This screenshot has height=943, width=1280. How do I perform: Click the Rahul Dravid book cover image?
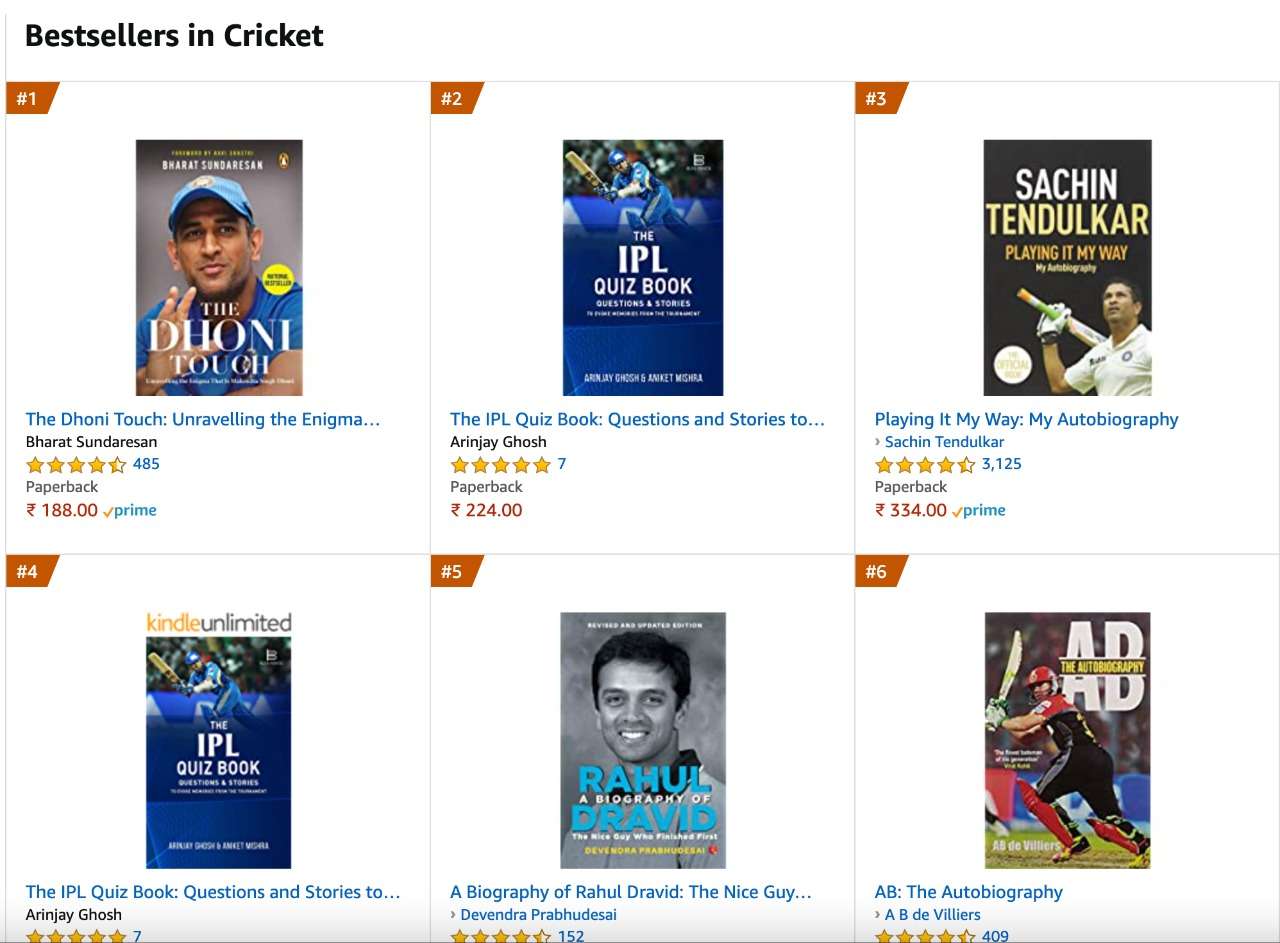(641, 740)
